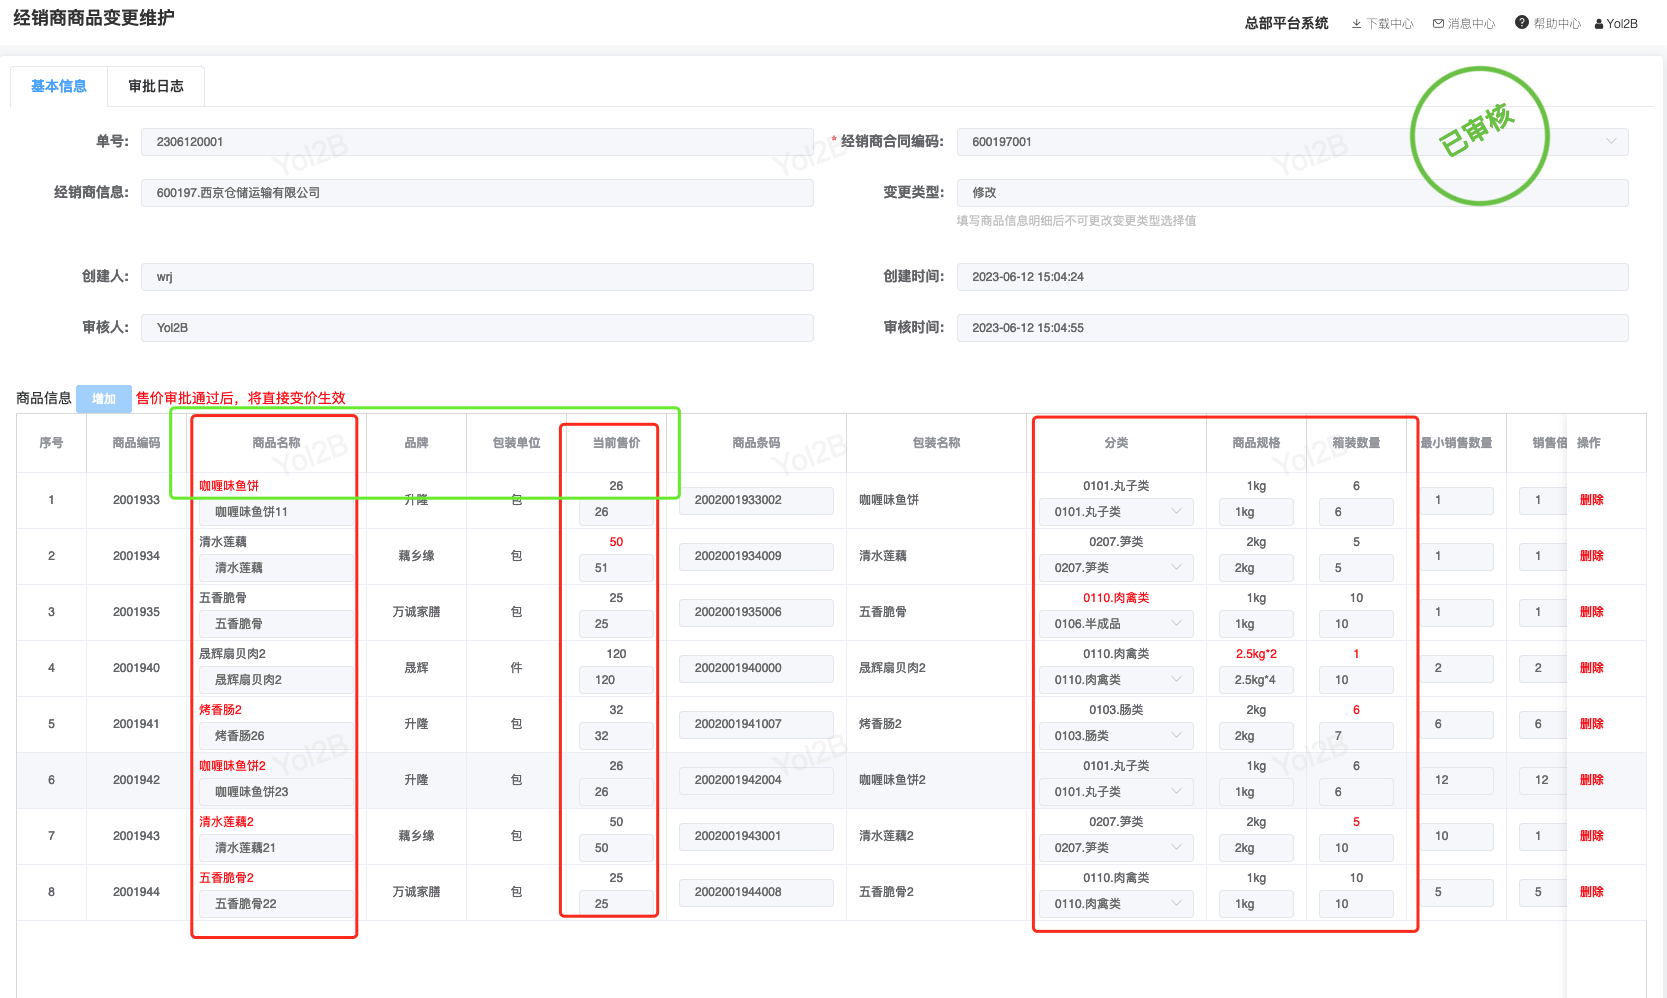
Task: Click barcode input 2002001940000
Action: point(756,668)
